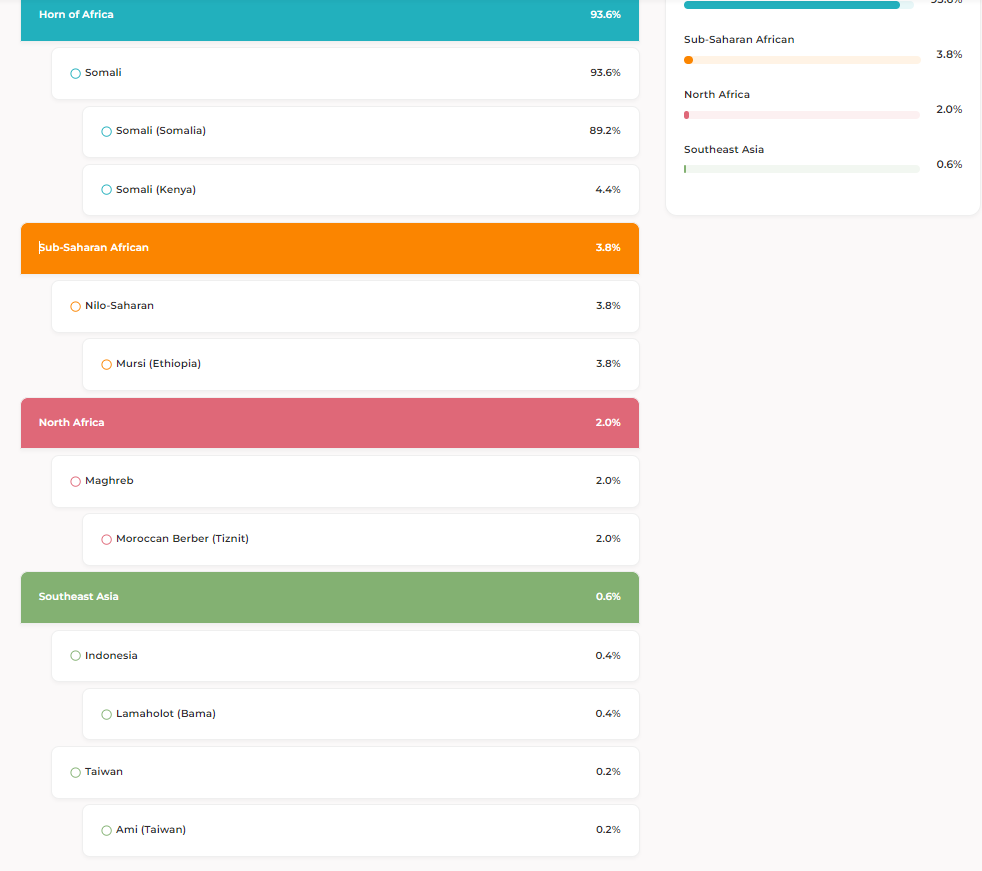The width and height of the screenshot is (982, 871).
Task: Click circle icon beside Ami (Taiwan)
Action: (106, 830)
